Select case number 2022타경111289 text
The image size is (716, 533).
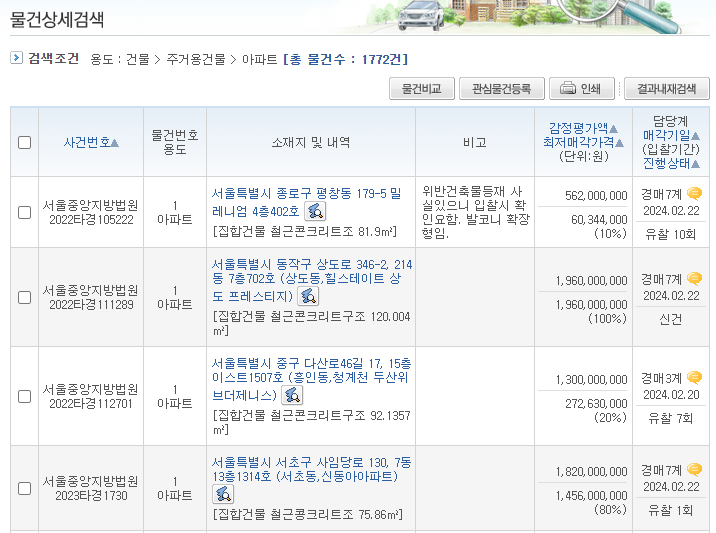point(91,305)
